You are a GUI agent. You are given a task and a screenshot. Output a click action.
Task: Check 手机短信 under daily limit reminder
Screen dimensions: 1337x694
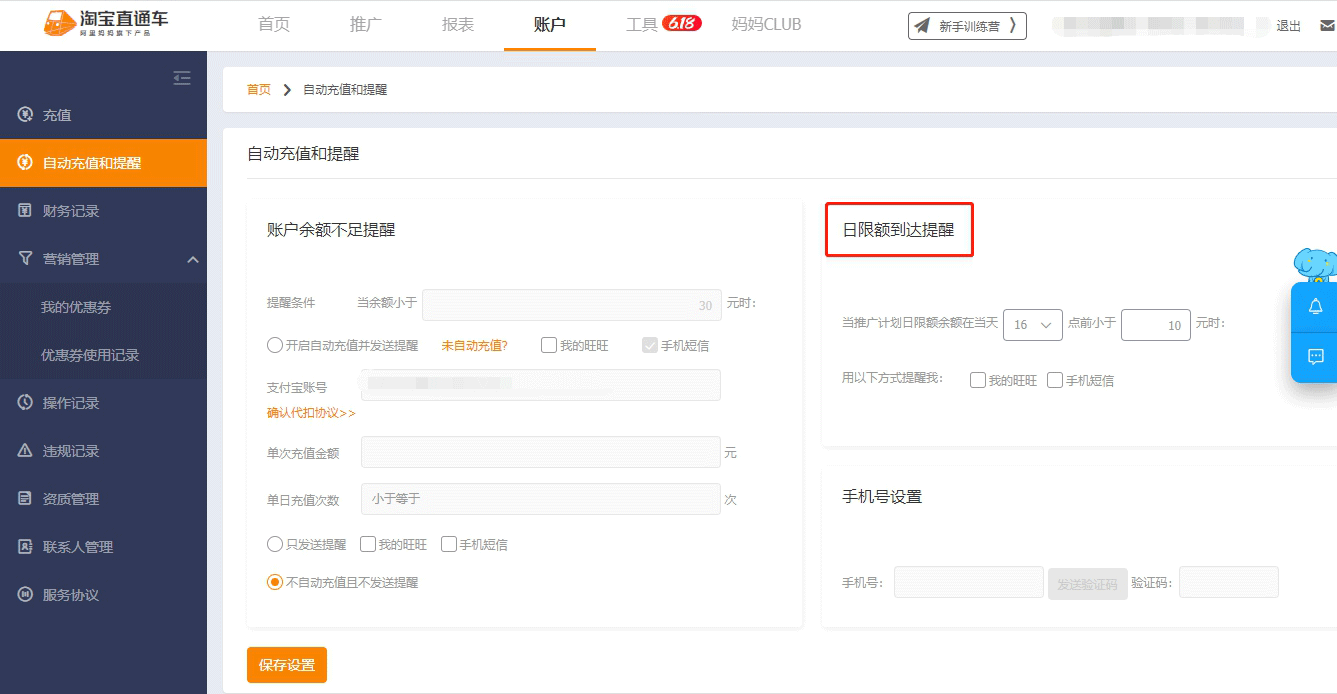pos(1055,381)
